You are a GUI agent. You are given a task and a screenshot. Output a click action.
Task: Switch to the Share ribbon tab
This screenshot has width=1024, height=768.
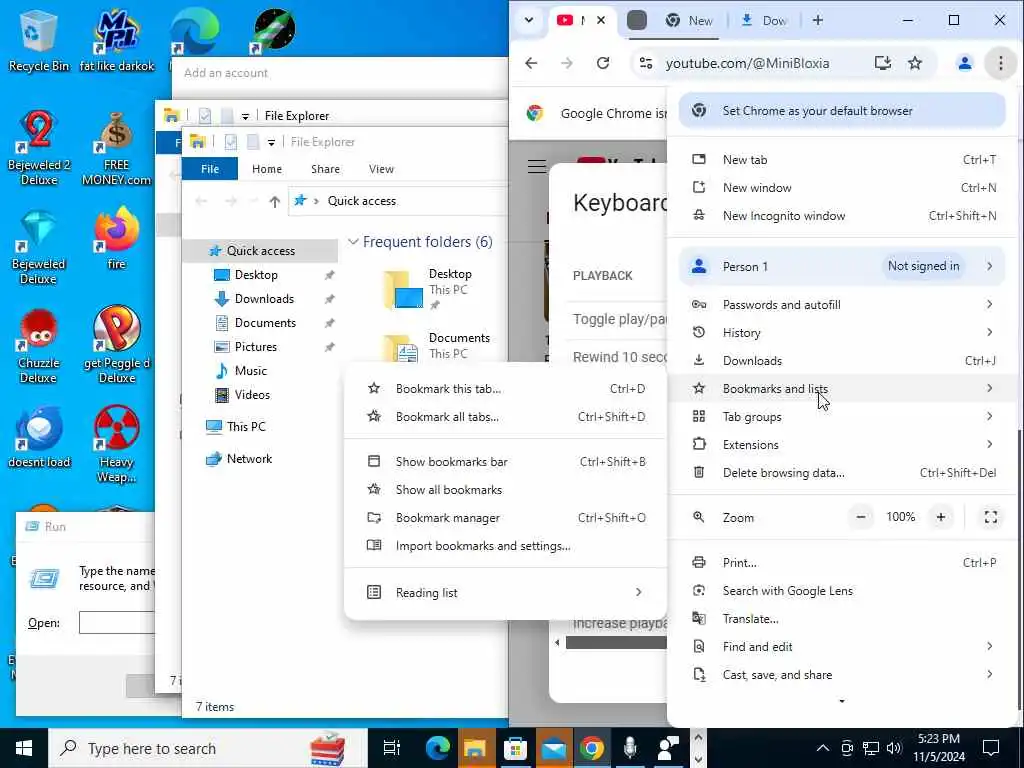(x=325, y=169)
